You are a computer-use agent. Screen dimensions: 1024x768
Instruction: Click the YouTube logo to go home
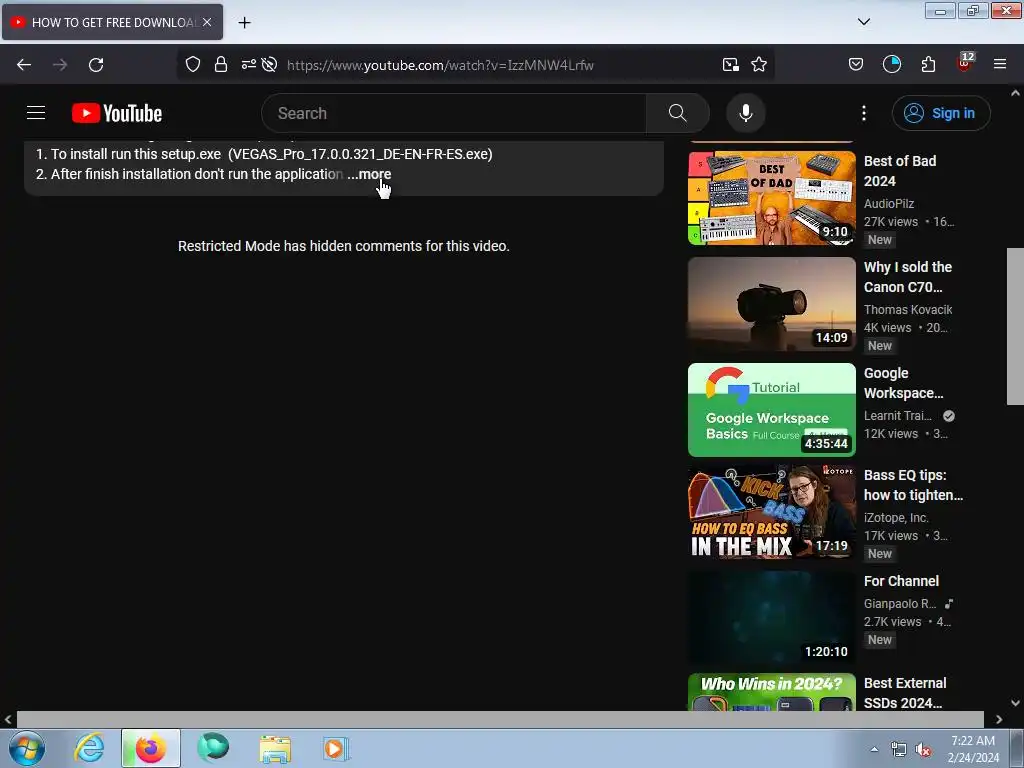117,113
